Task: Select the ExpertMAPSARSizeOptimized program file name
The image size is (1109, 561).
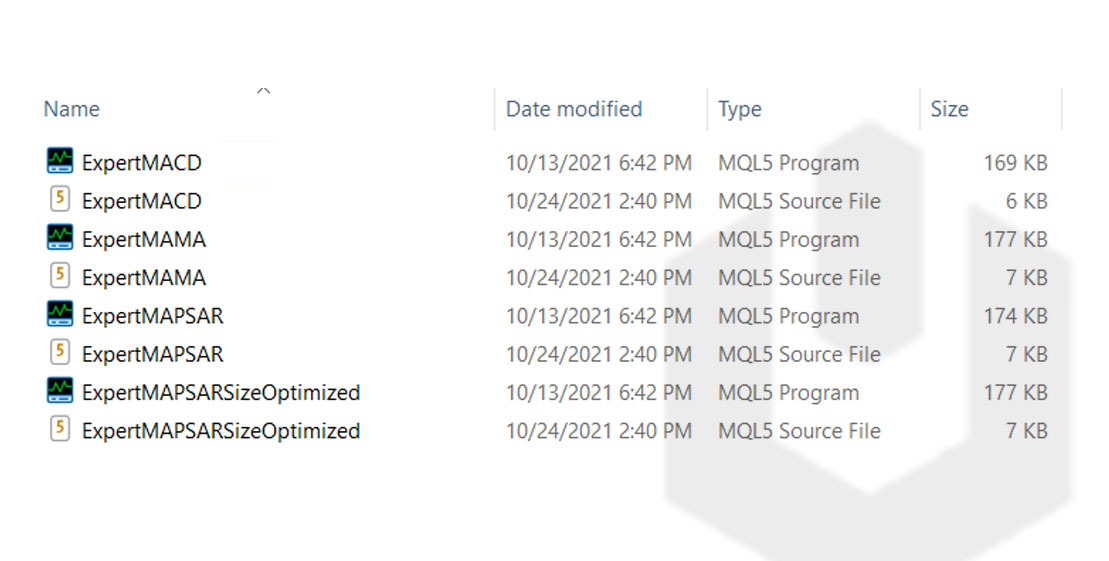Action: (221, 393)
